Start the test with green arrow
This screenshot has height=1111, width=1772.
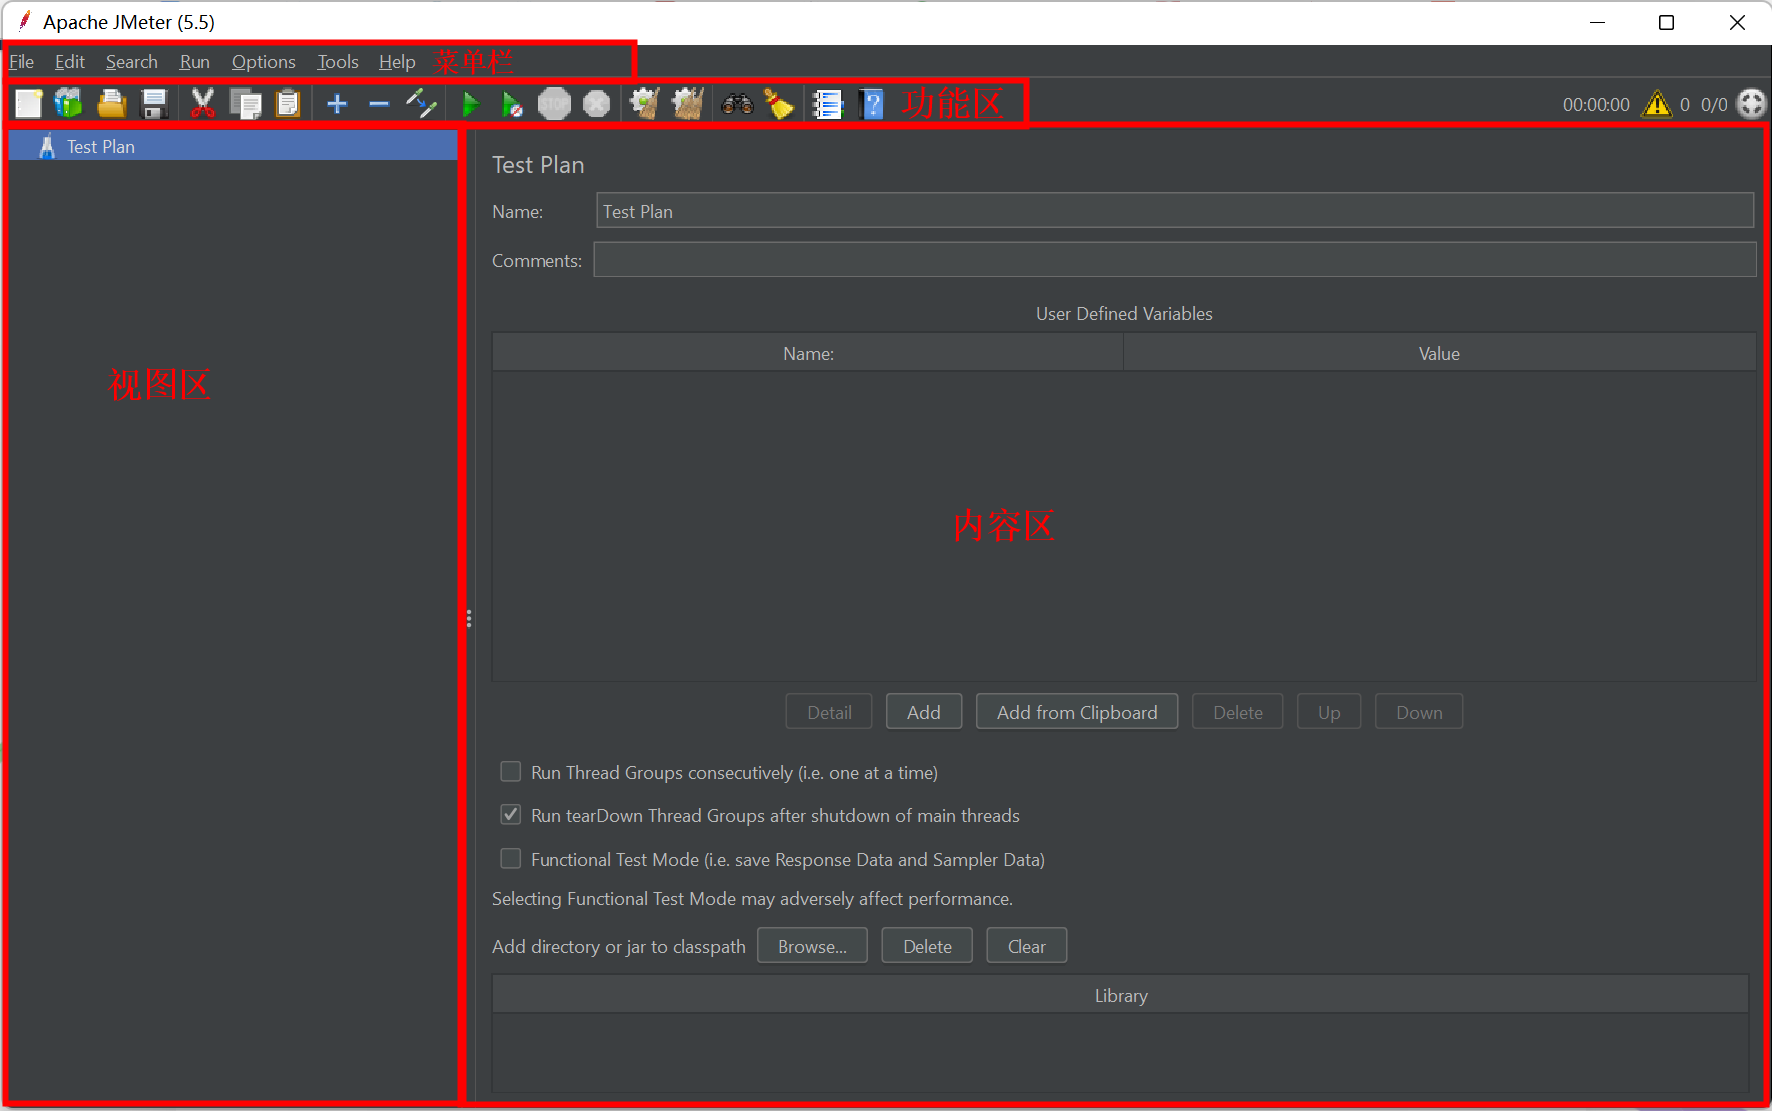[x=470, y=103]
